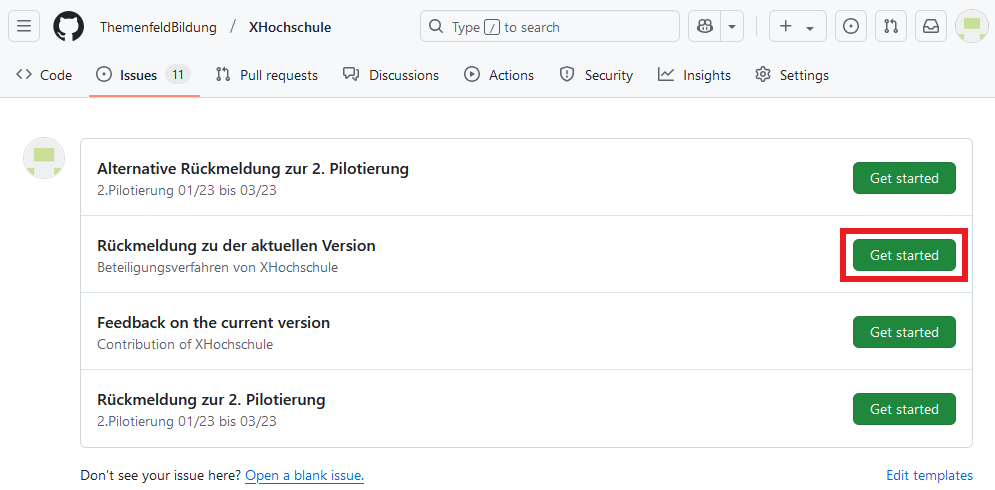Get started with Rückmeldung zur 2. Pilotierung template
Image resolution: width=995 pixels, height=490 pixels.
click(904, 409)
